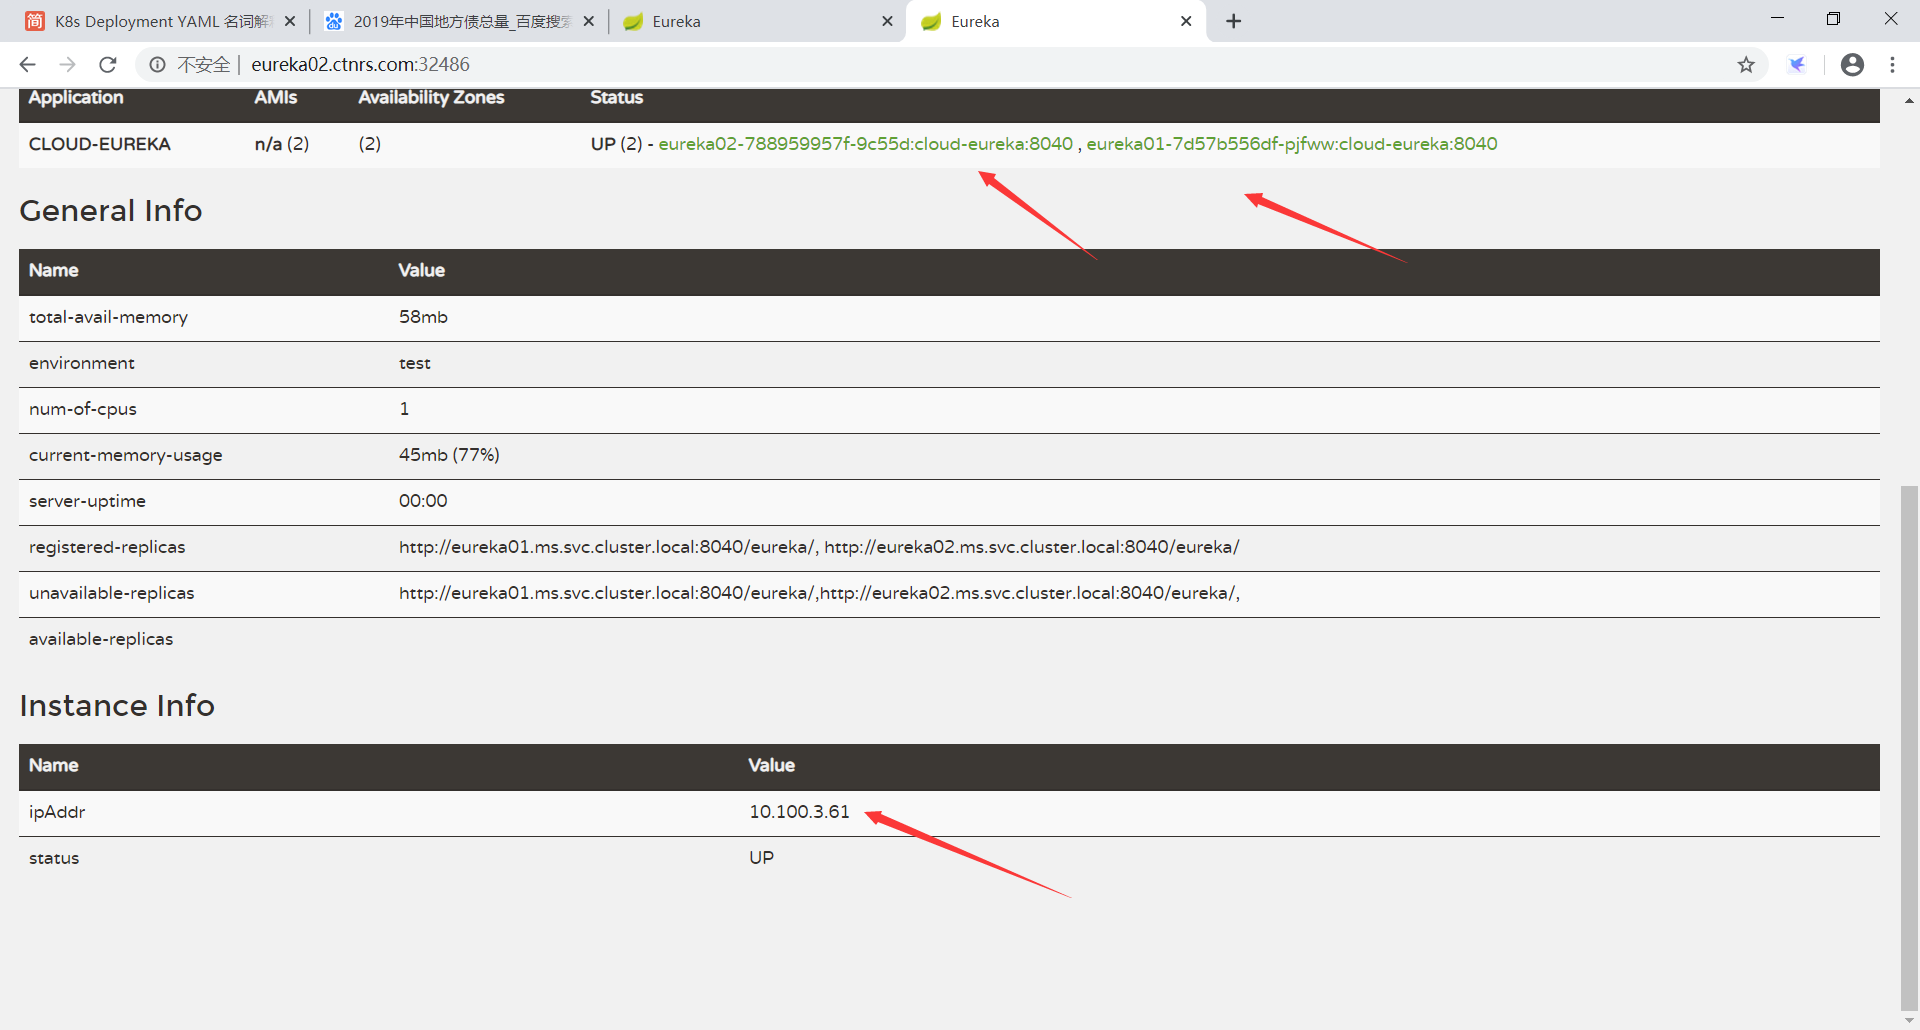This screenshot has height=1030, width=1920.
Task: Click the 45mb (77%) memory usage value
Action: (449, 455)
